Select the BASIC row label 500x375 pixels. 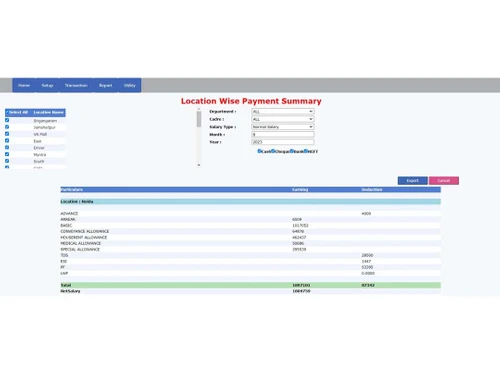point(66,225)
